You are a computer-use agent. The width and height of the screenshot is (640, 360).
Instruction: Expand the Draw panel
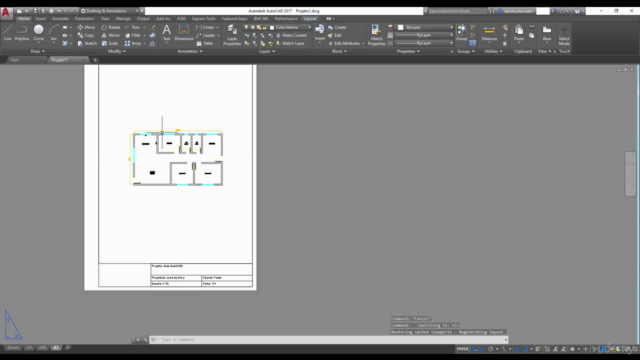[38, 51]
